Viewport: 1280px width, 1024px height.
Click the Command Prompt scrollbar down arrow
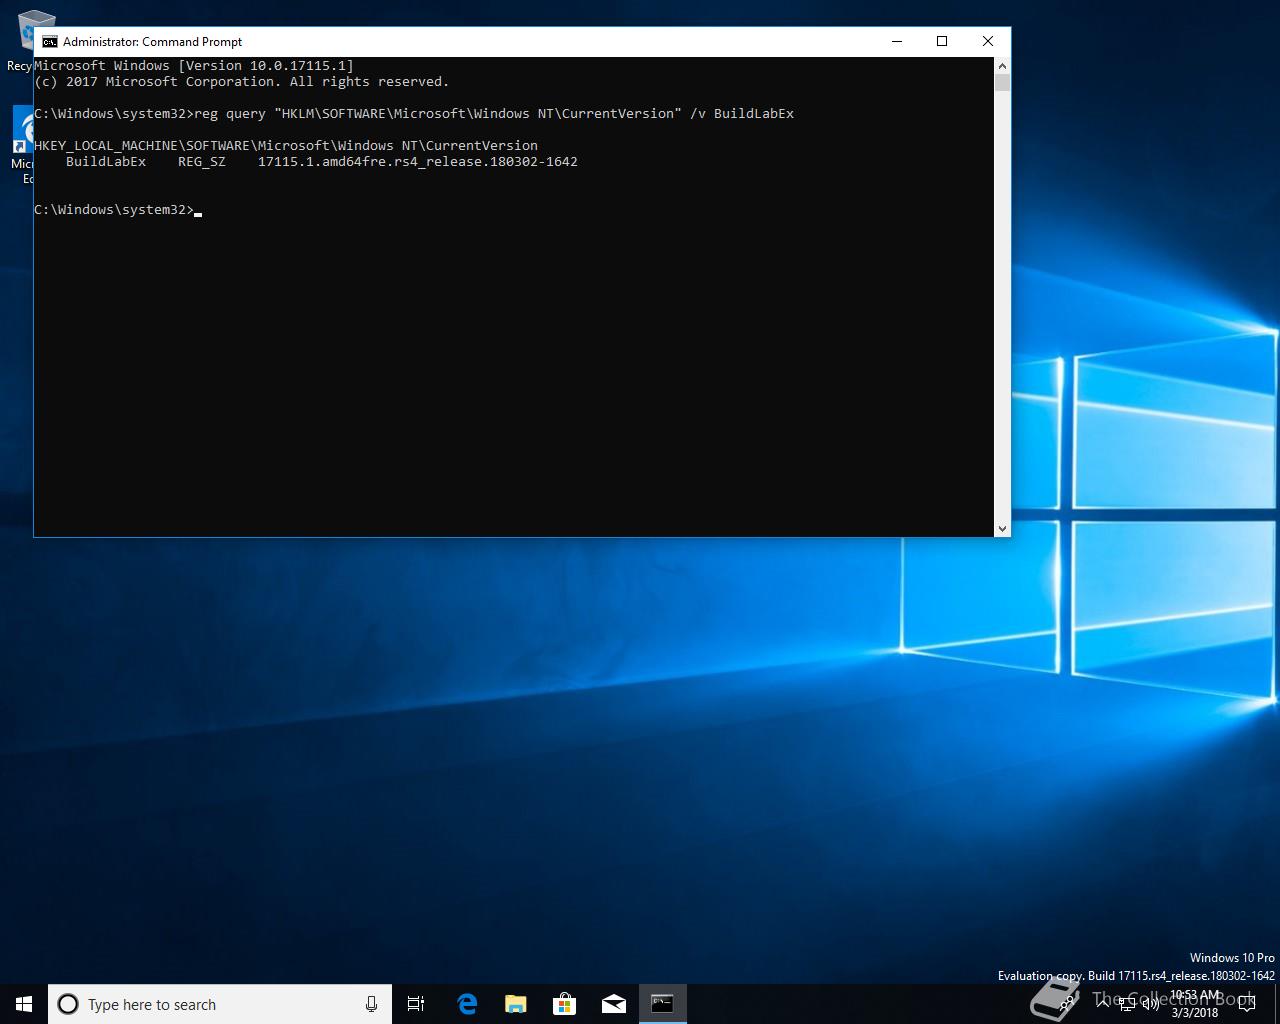click(1002, 528)
